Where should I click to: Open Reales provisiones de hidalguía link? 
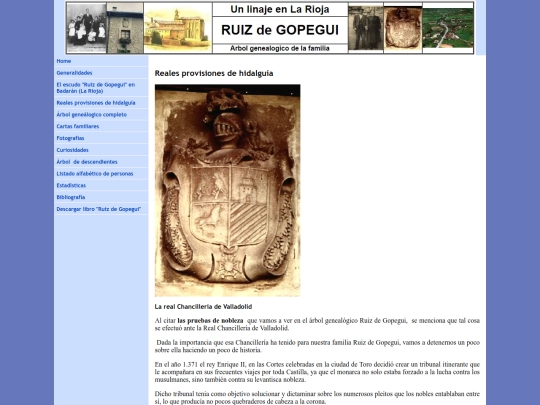[96, 103]
